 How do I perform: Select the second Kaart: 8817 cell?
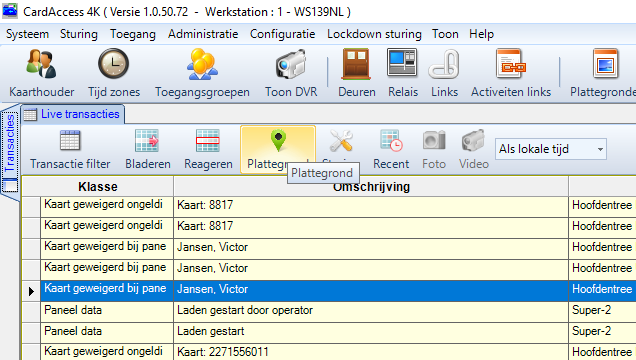371,228
